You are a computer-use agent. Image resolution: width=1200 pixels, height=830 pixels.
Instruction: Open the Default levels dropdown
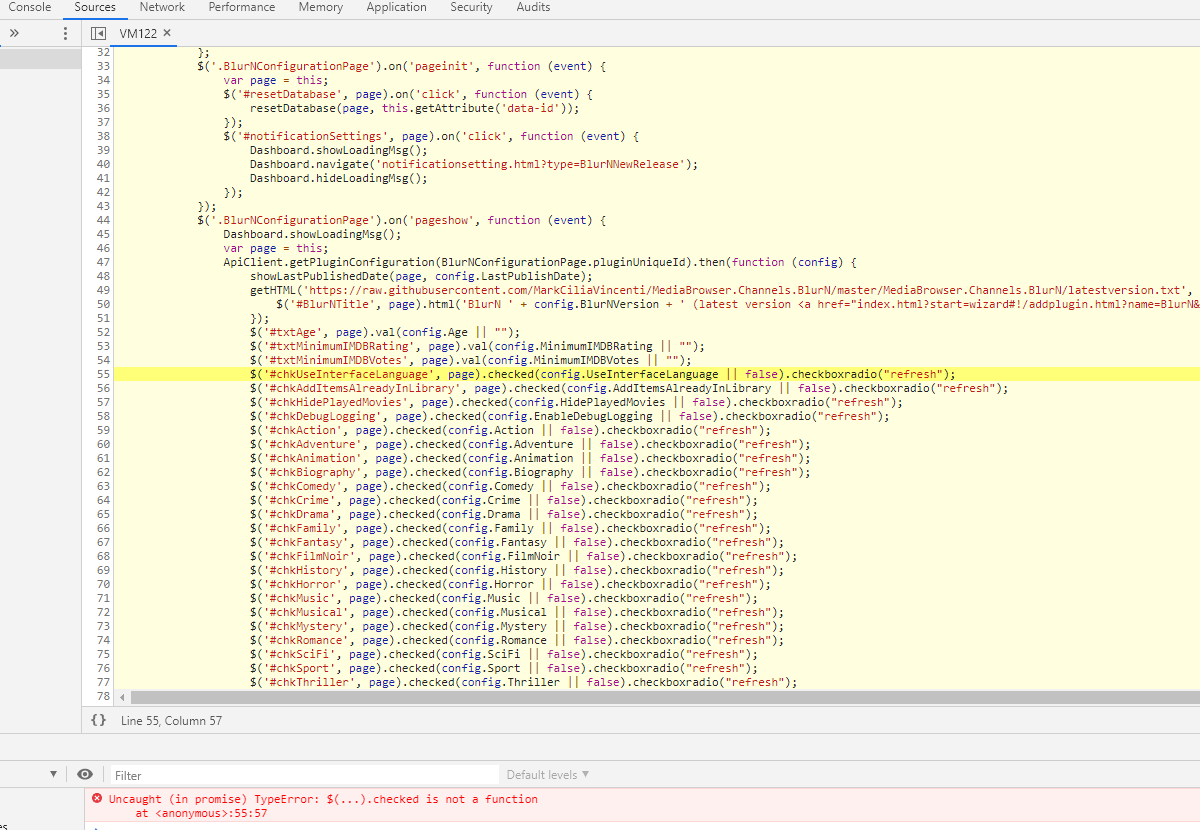(545, 773)
